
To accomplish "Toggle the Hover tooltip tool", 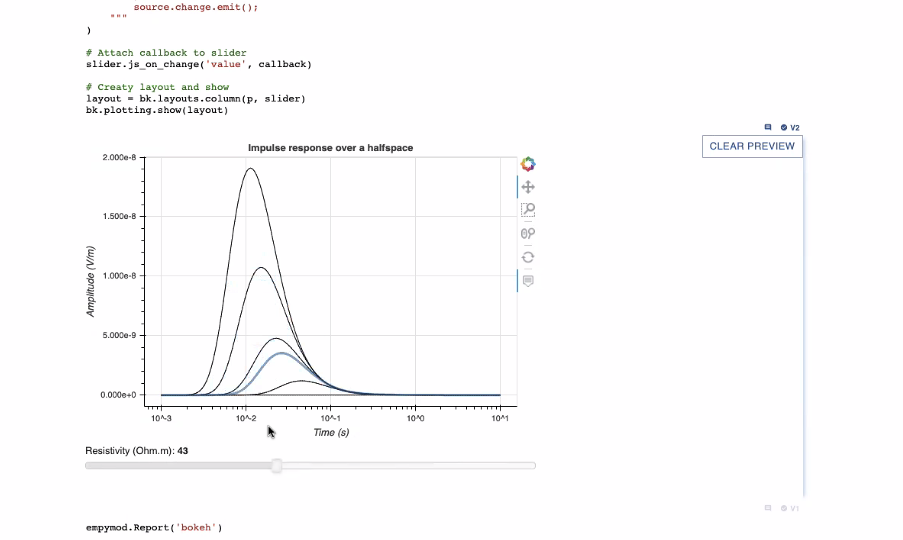I will coord(528,281).
